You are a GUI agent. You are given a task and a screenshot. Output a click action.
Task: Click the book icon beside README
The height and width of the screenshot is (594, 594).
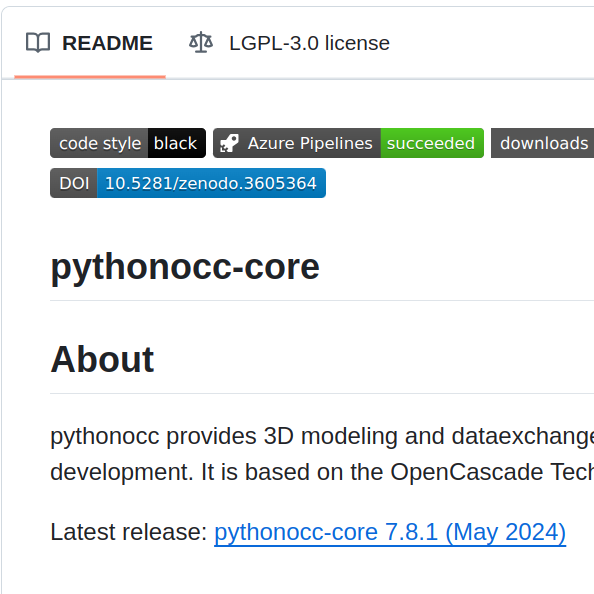click(38, 42)
